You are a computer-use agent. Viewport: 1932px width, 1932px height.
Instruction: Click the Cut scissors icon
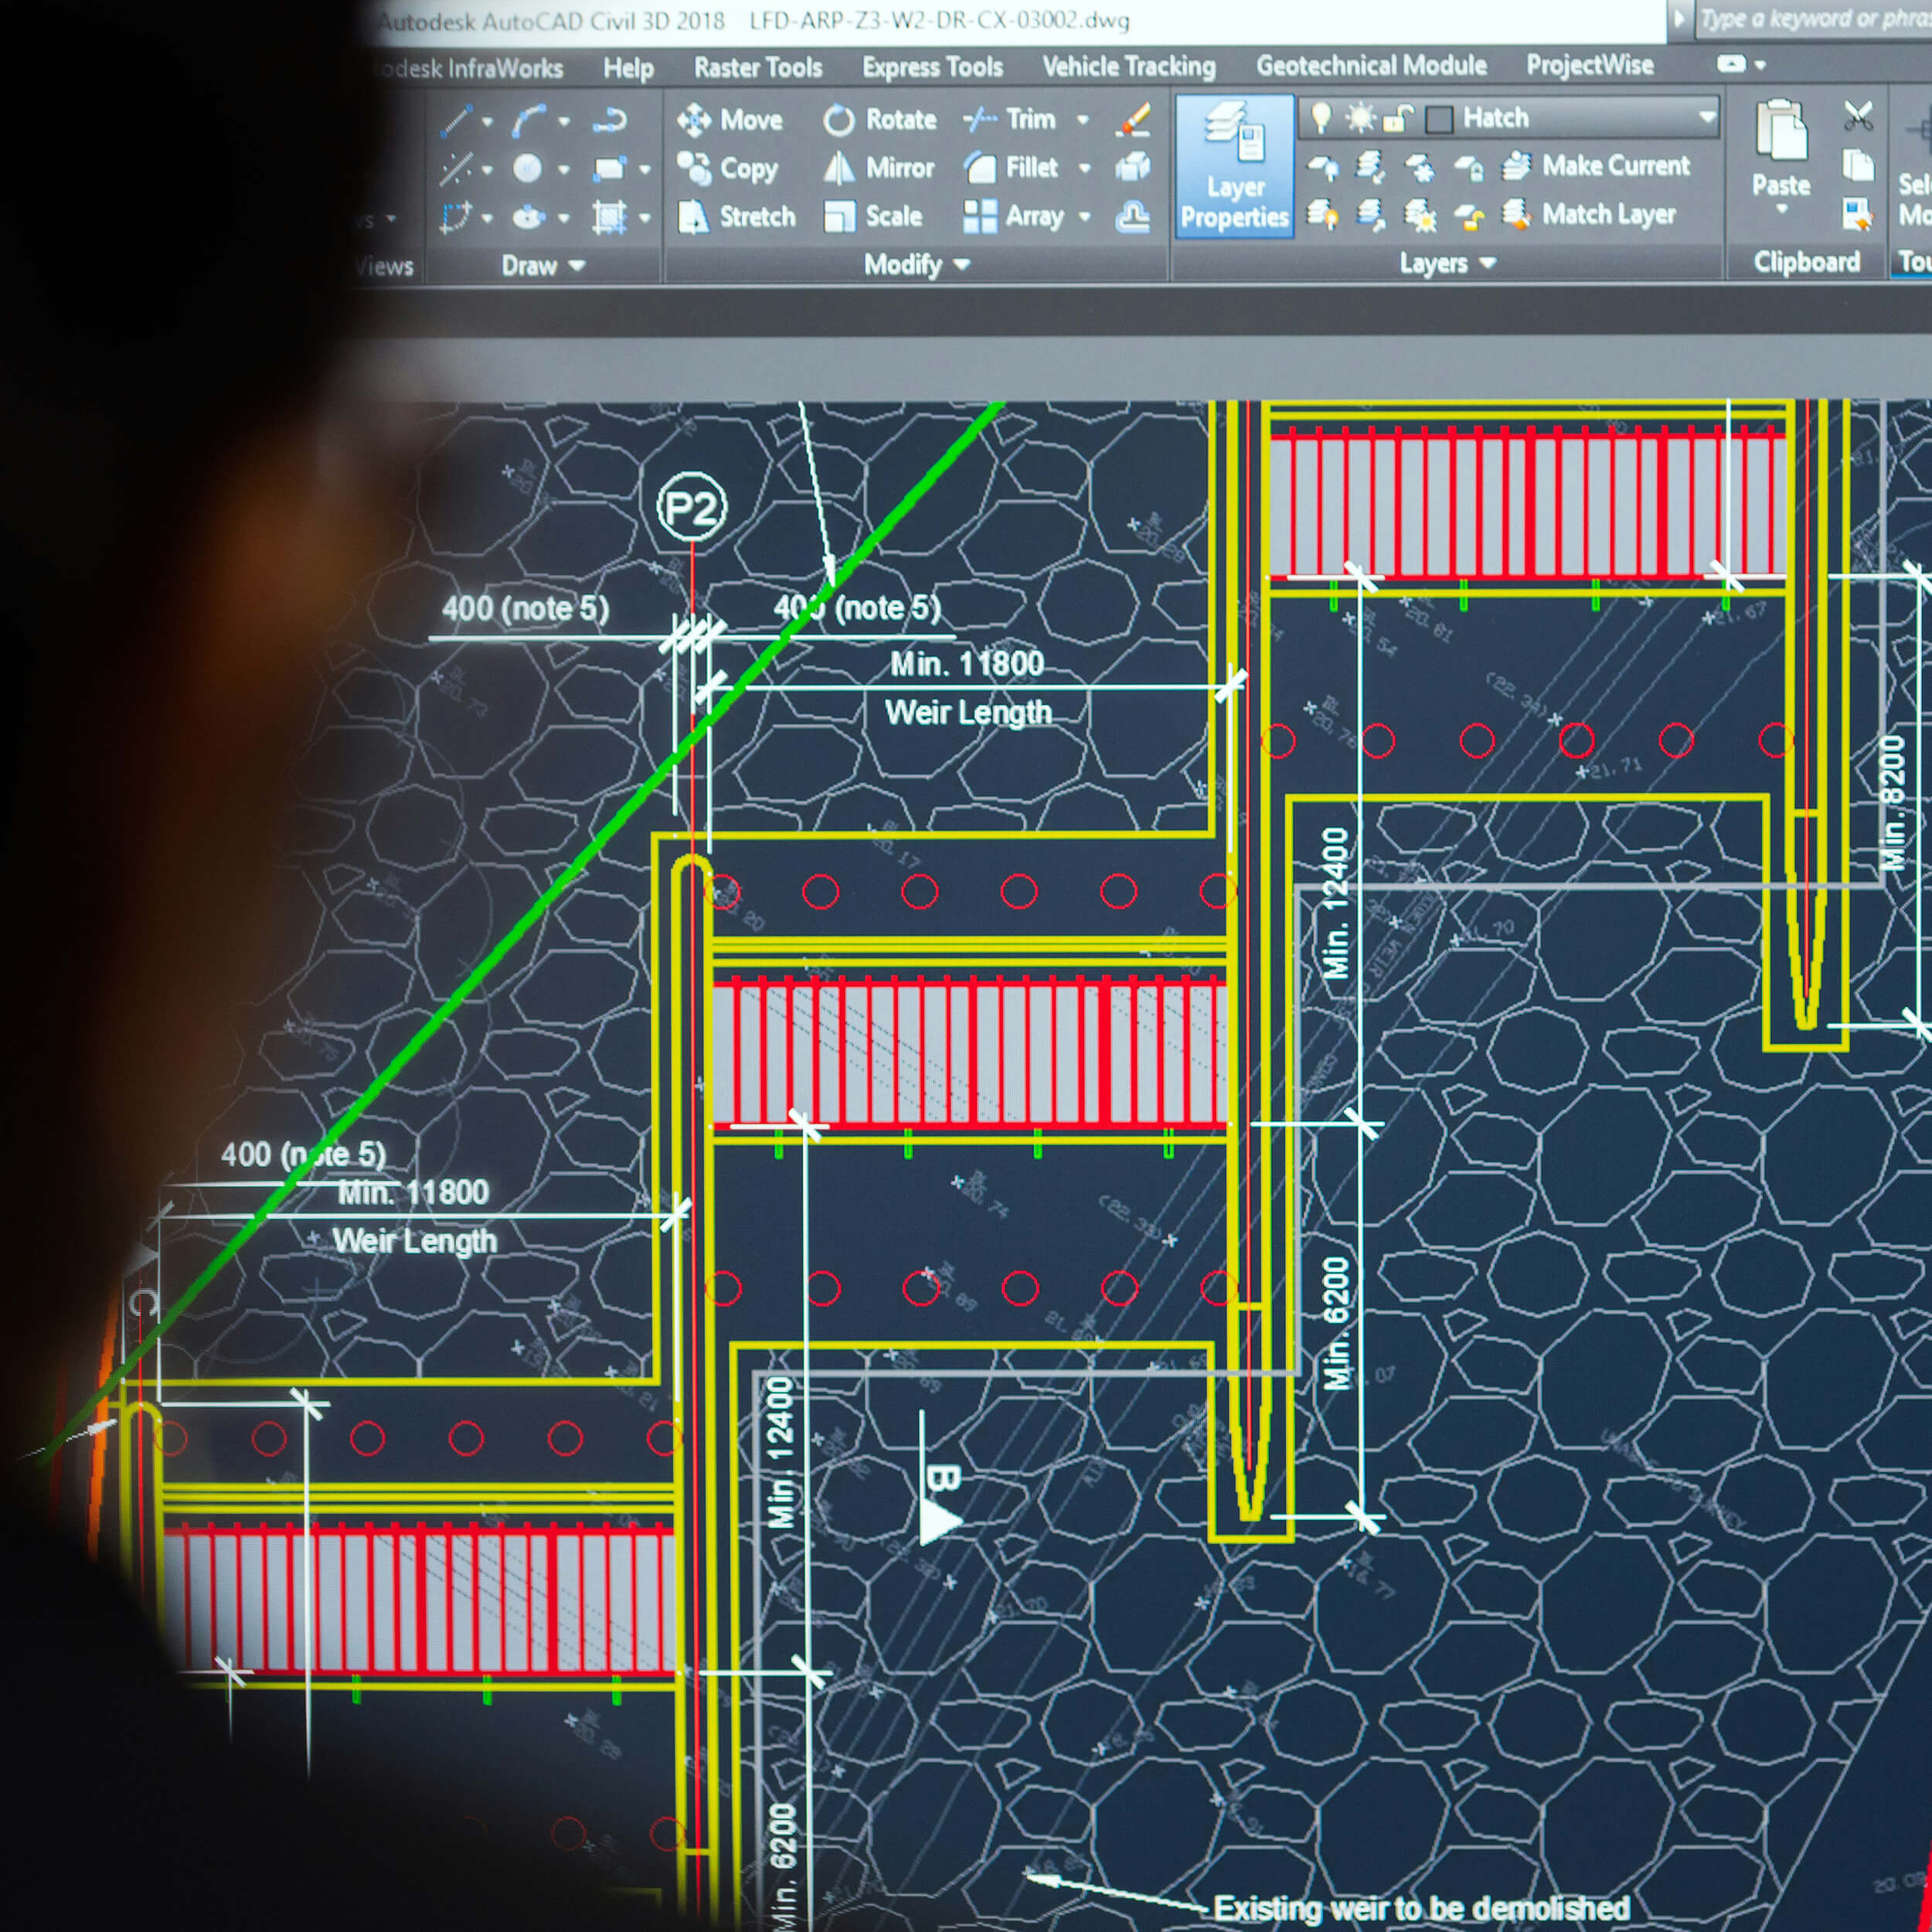click(x=1858, y=116)
